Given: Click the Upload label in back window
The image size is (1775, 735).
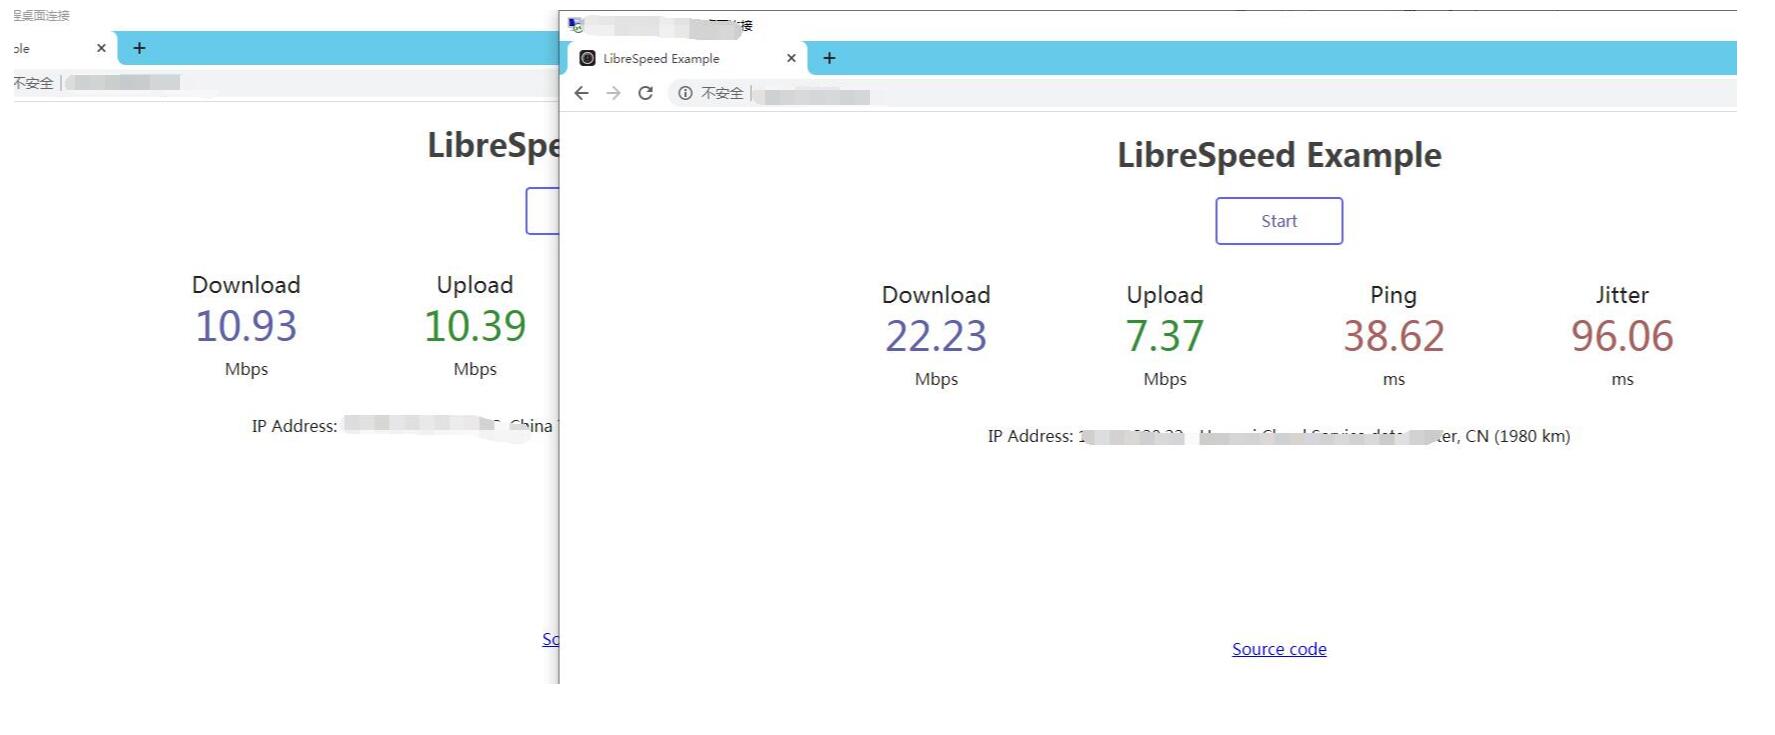Looking at the screenshot, I should click(x=475, y=285).
